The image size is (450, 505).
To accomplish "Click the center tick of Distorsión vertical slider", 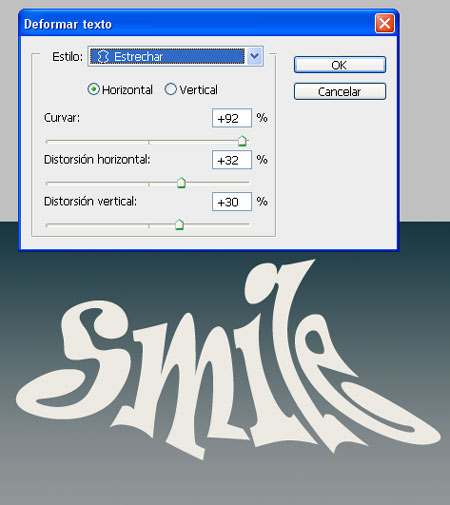I will pos(149,226).
